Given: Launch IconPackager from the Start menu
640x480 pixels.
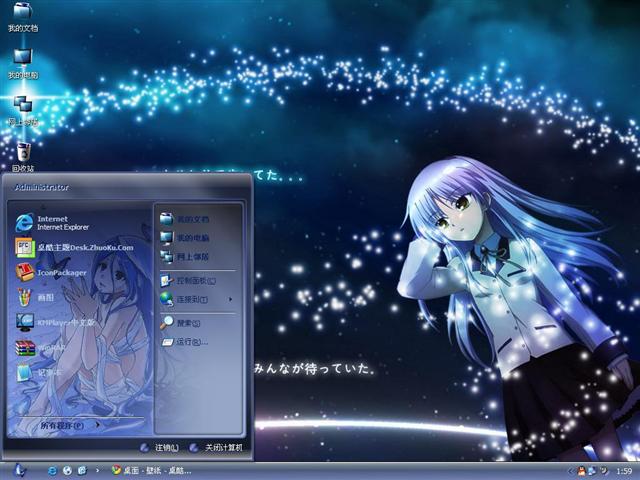Looking at the screenshot, I should [x=51, y=273].
